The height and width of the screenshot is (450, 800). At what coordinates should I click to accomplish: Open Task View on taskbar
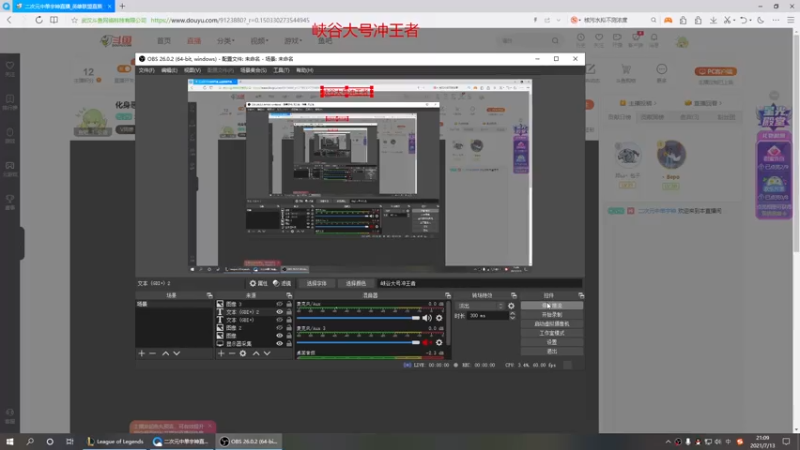[70, 441]
